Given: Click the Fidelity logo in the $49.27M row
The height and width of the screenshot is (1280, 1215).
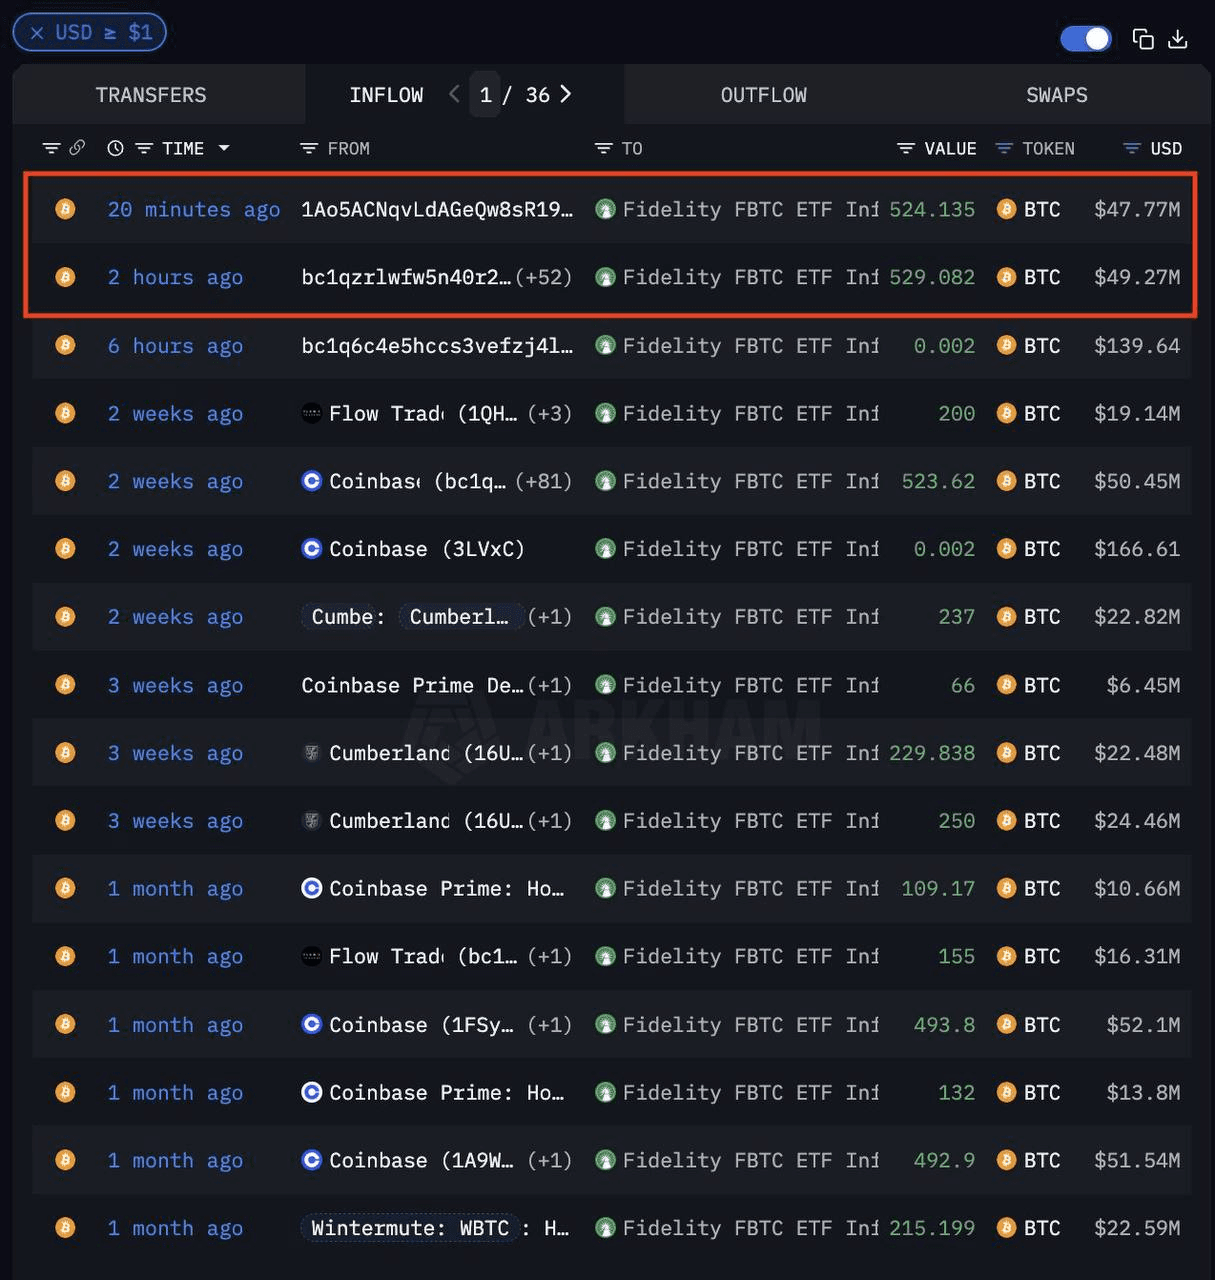Looking at the screenshot, I should [x=605, y=277].
